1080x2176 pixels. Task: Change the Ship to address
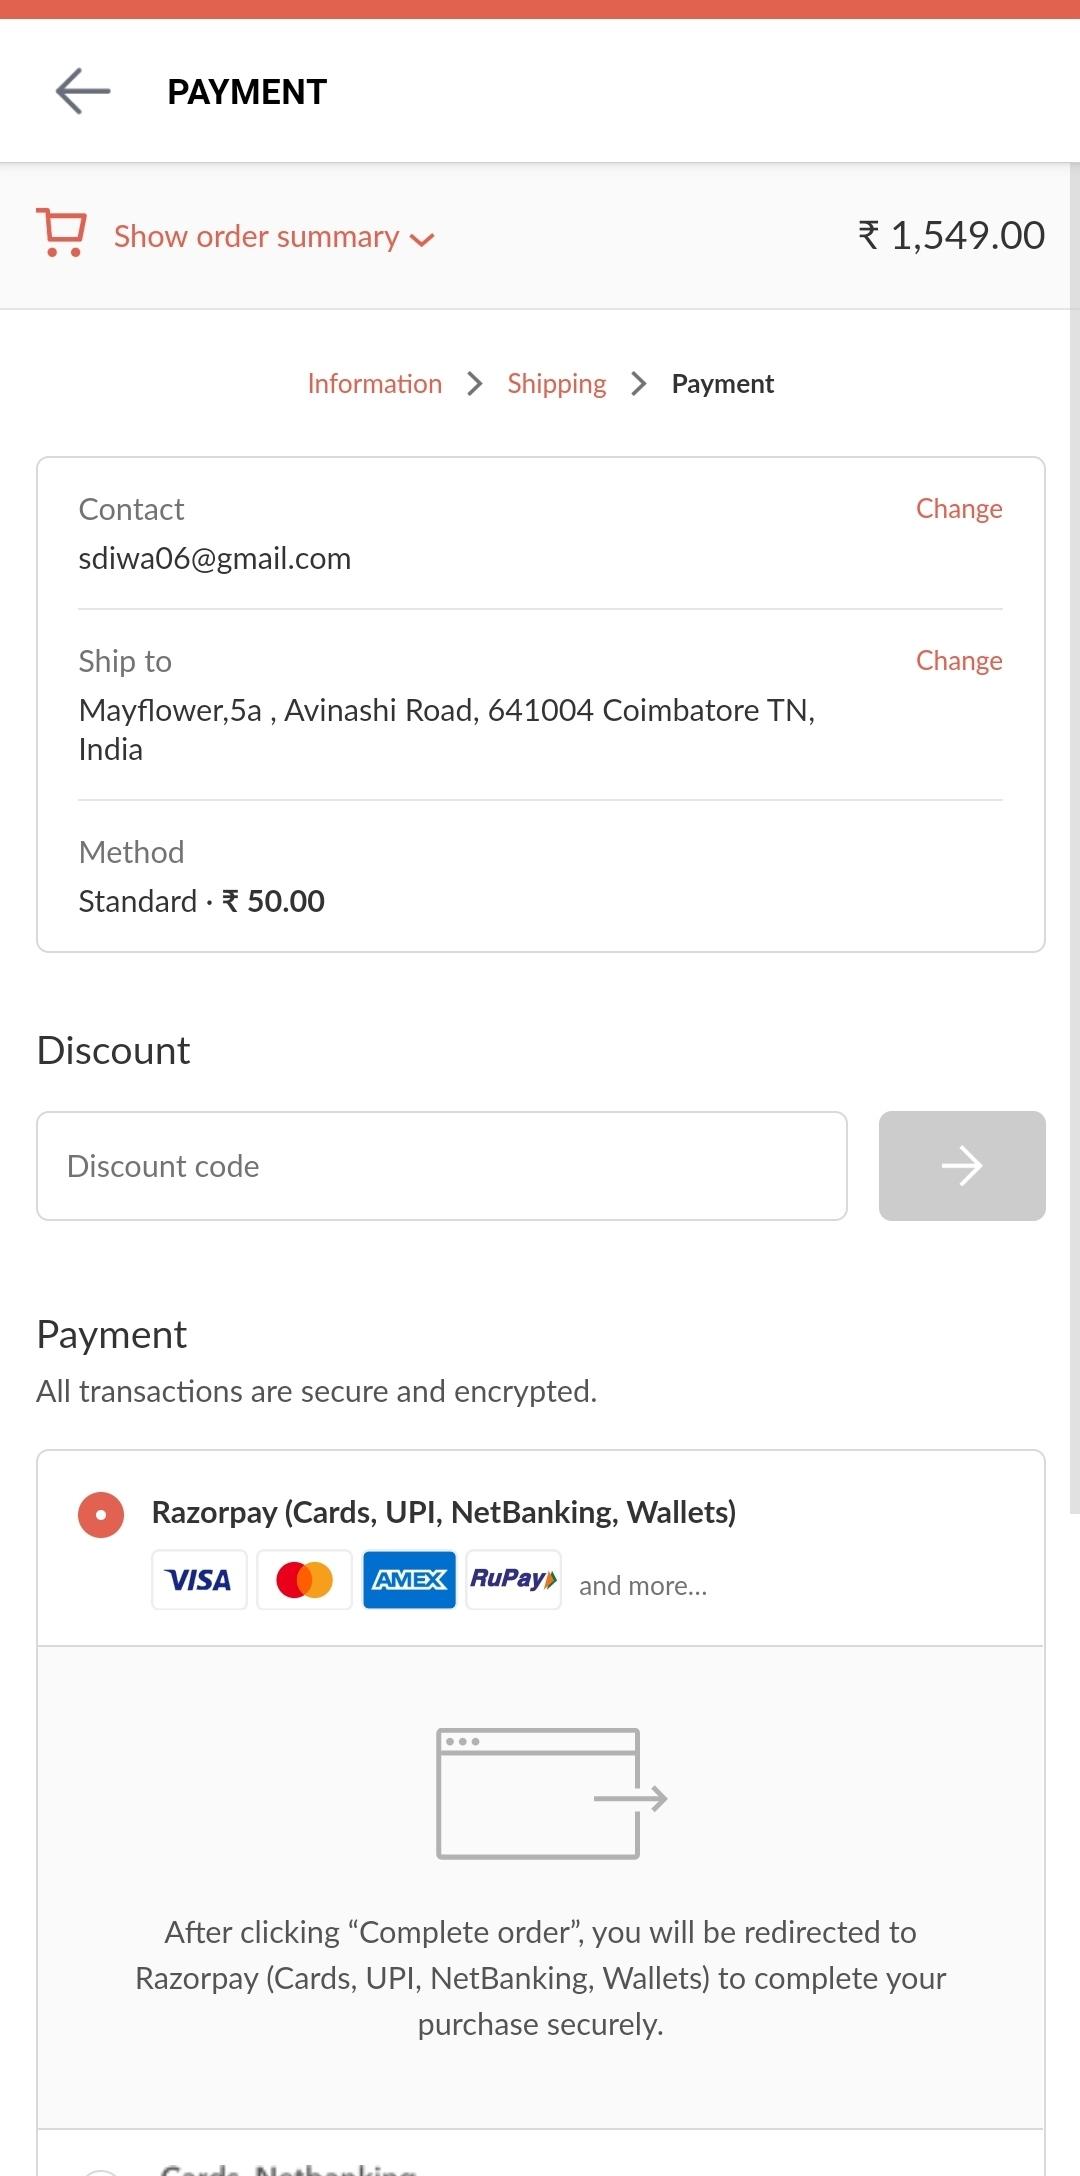(x=959, y=661)
